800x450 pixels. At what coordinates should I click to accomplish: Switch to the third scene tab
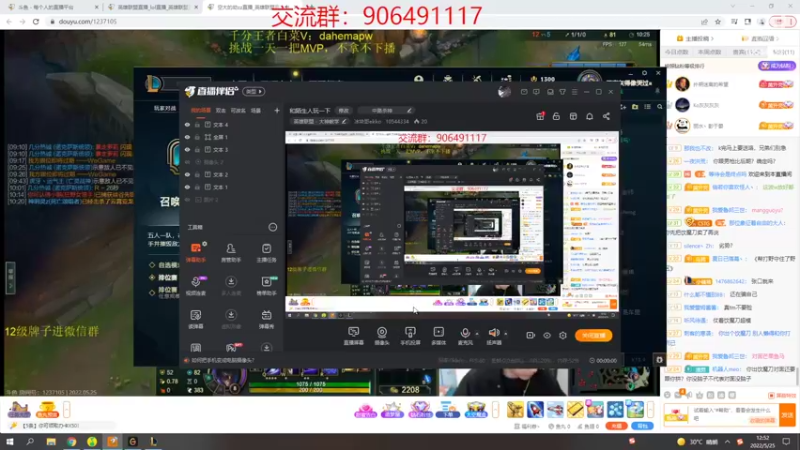pyautogui.click(x=238, y=110)
